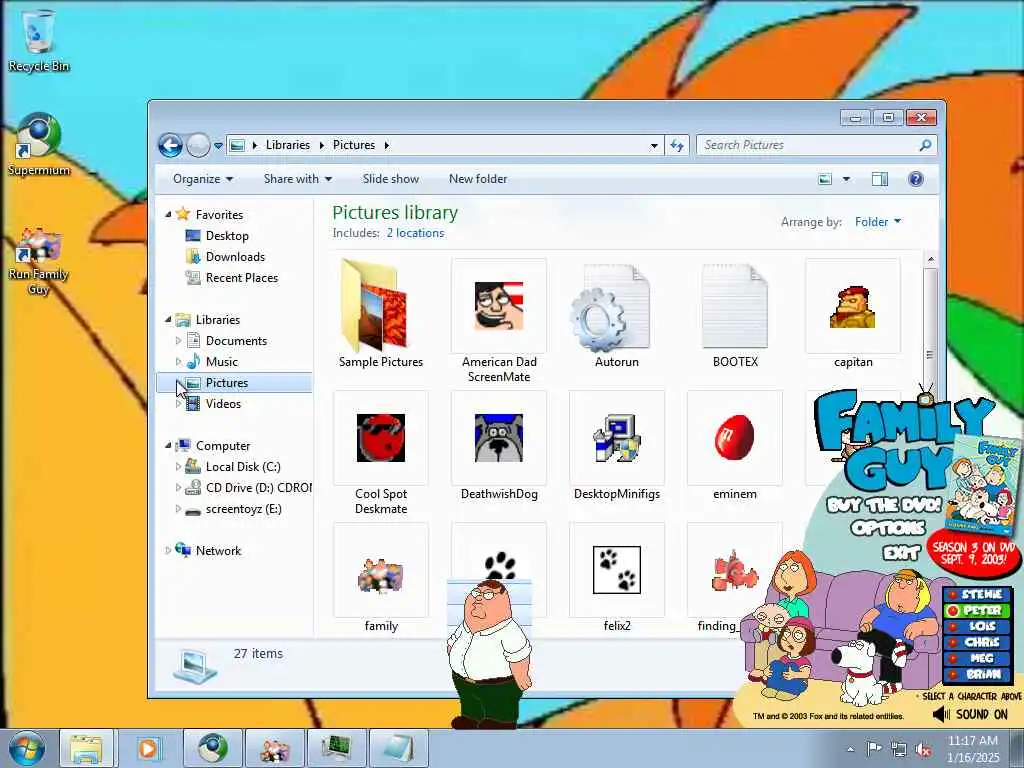Image resolution: width=1024 pixels, height=768 pixels.
Task: Toggle SOUND ON in Family Guy panel
Action: pos(971,714)
